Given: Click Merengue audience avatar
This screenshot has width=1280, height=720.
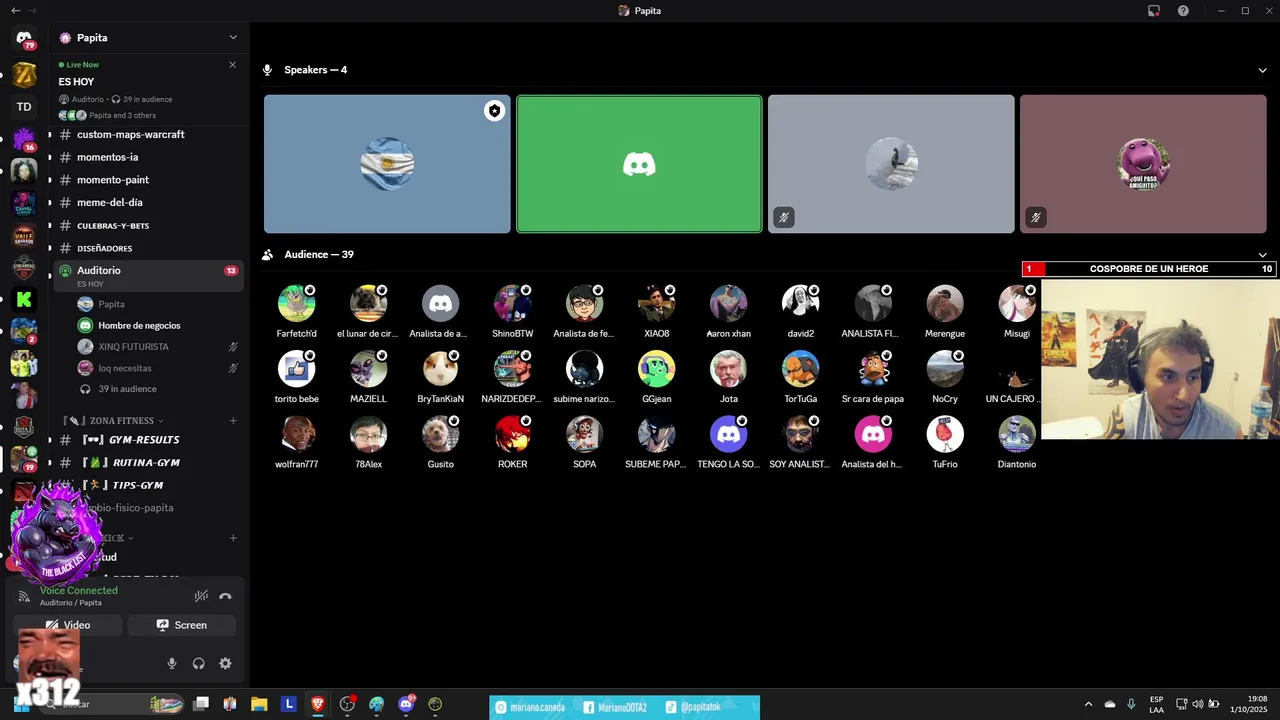Looking at the screenshot, I should tap(944, 304).
